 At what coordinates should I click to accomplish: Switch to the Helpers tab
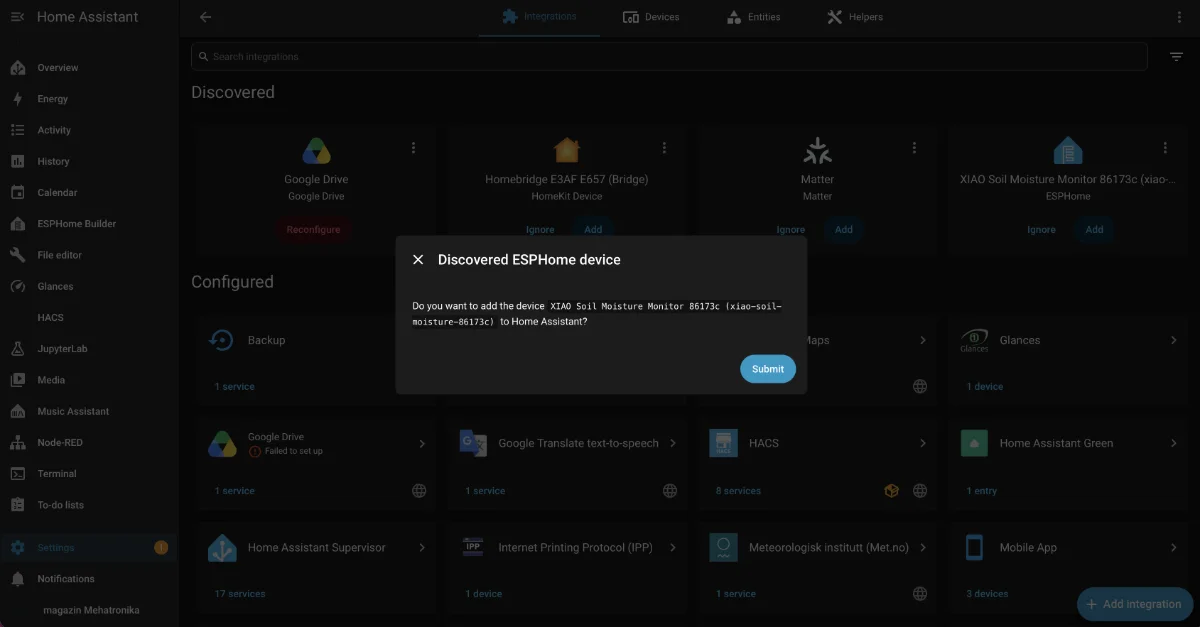click(855, 17)
